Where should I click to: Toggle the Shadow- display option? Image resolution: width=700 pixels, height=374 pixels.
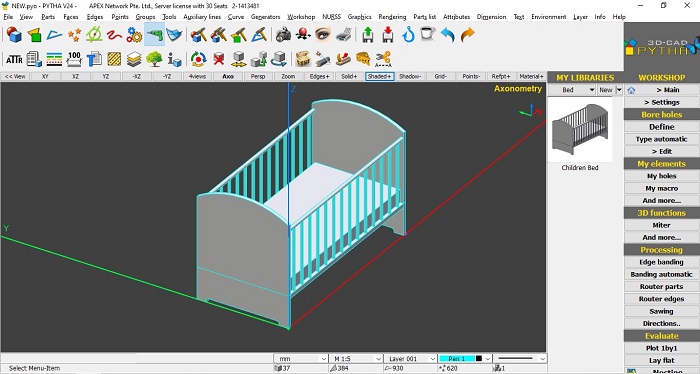(410, 76)
